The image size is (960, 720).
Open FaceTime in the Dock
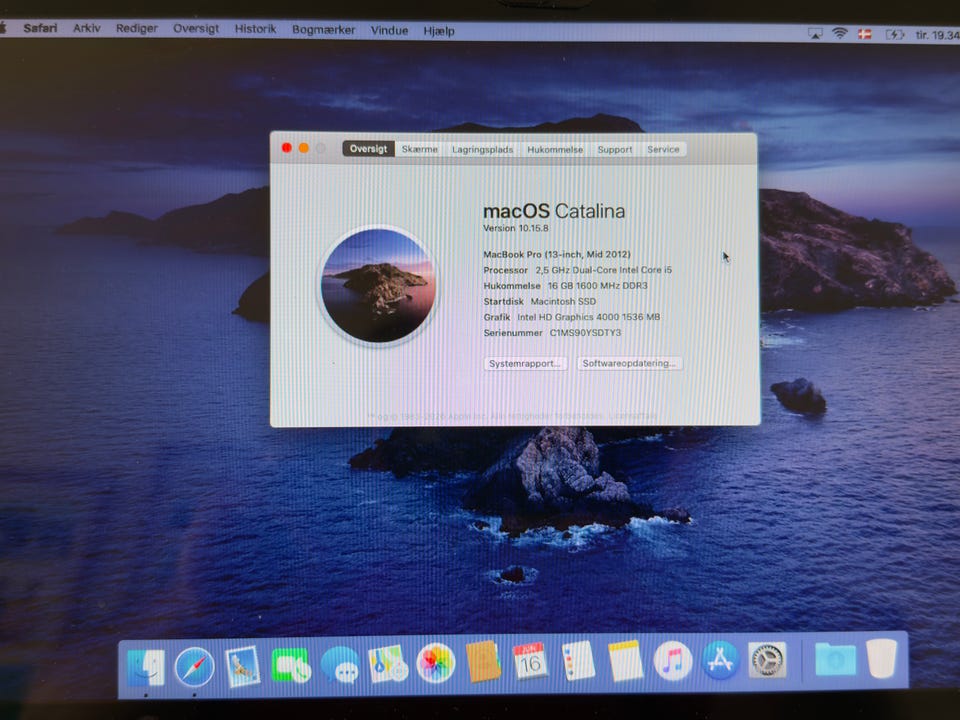pos(290,665)
